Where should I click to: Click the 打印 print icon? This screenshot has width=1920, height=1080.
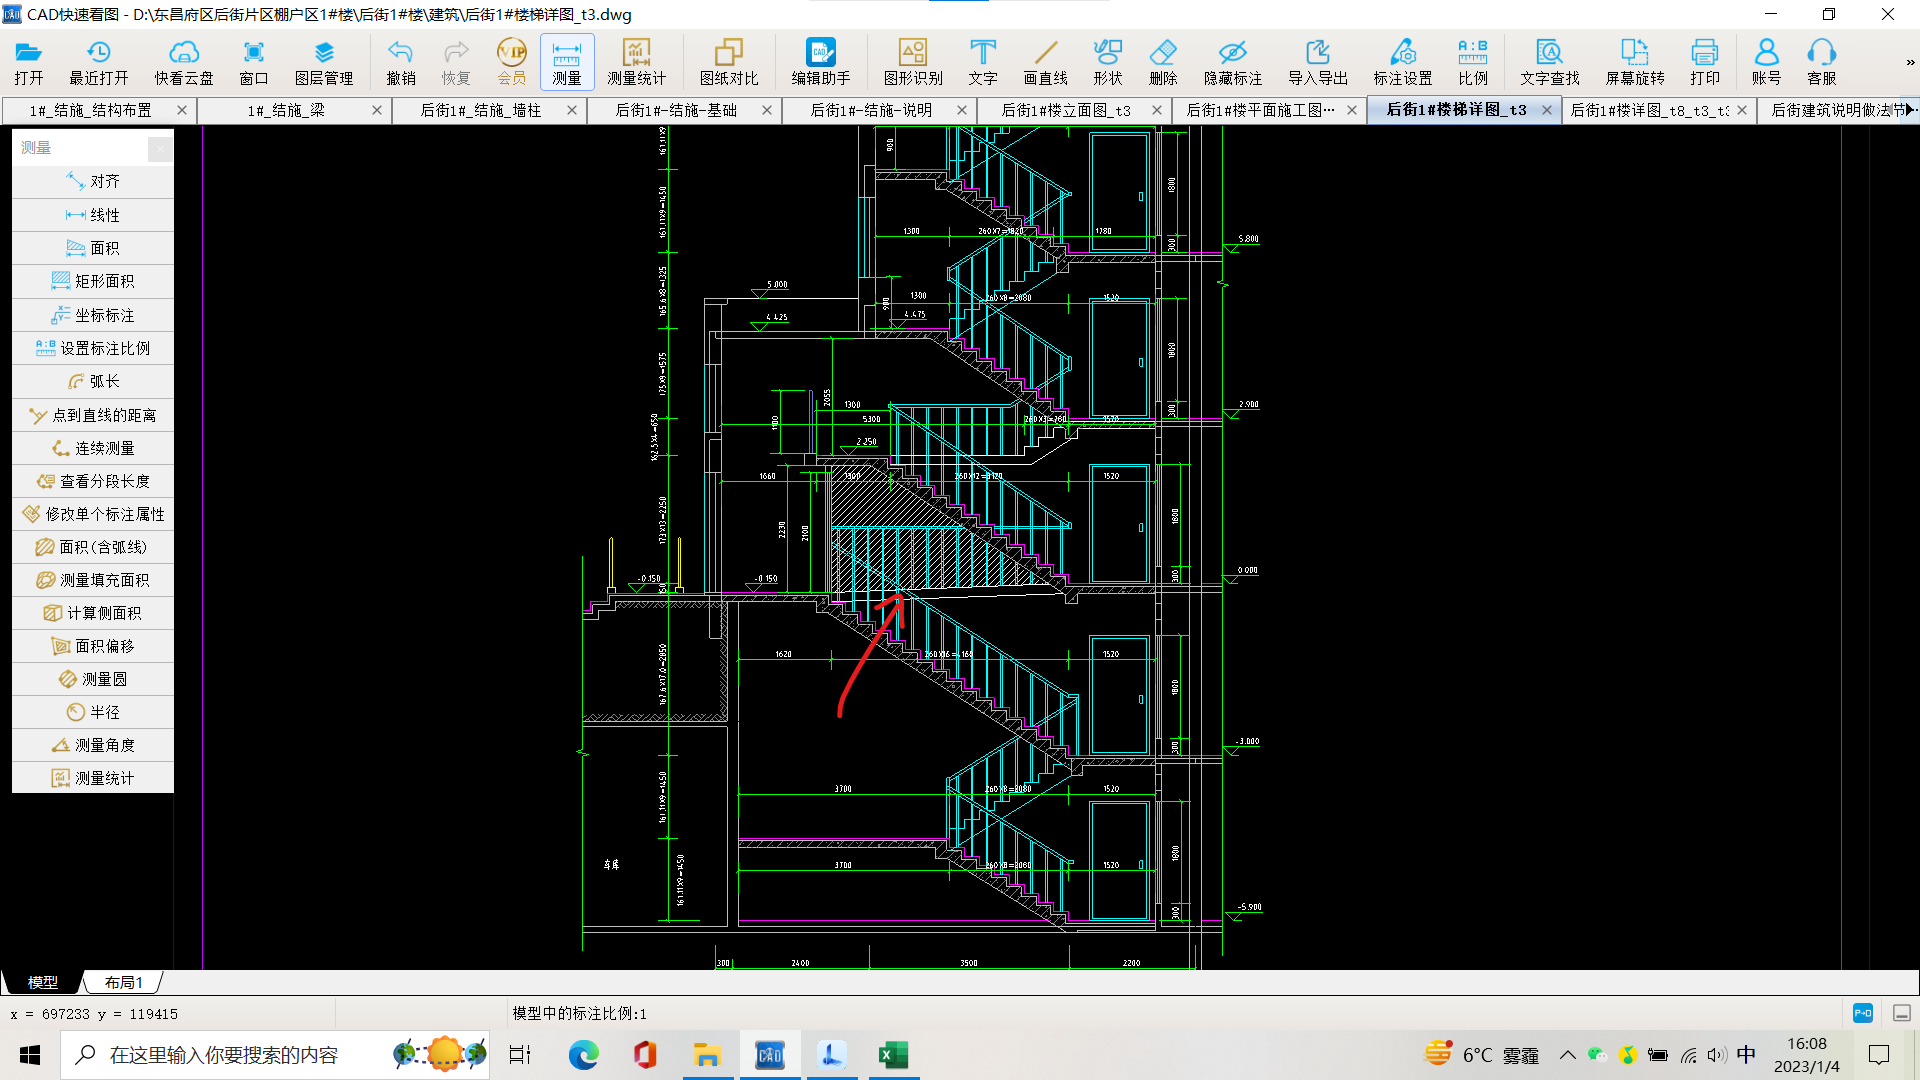click(1705, 62)
